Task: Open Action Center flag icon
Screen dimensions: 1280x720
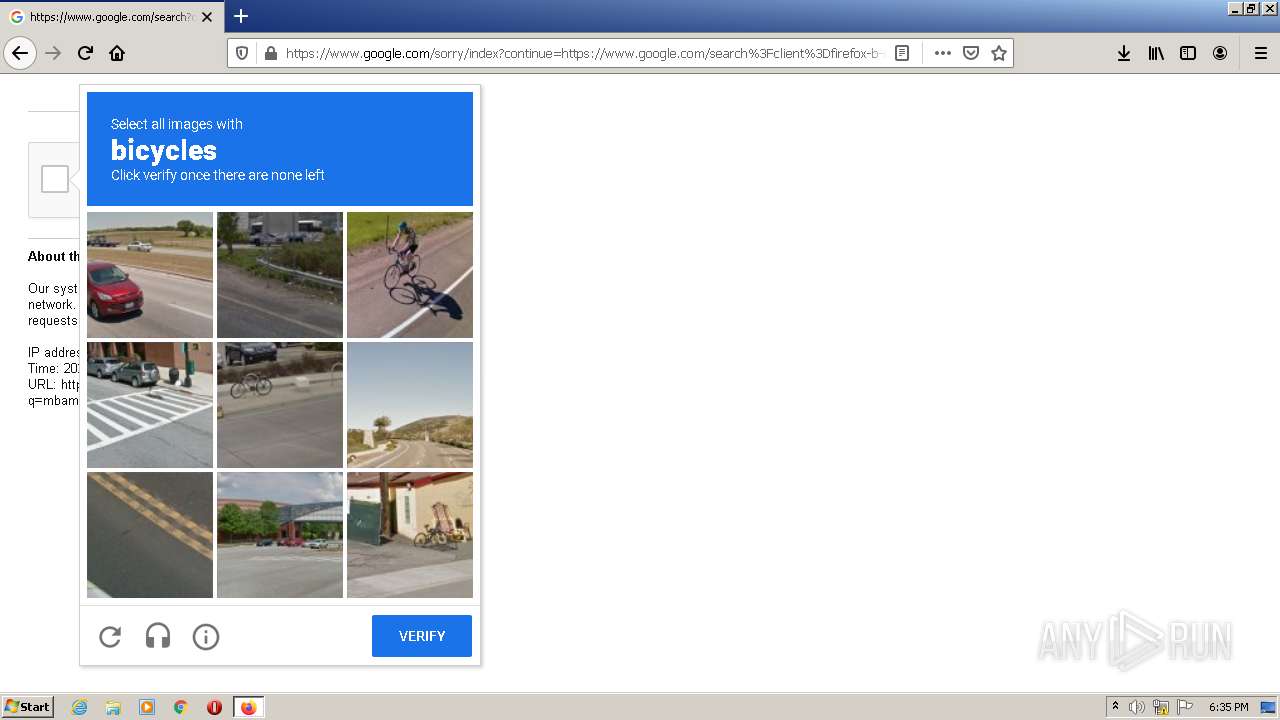Action: [x=1185, y=707]
